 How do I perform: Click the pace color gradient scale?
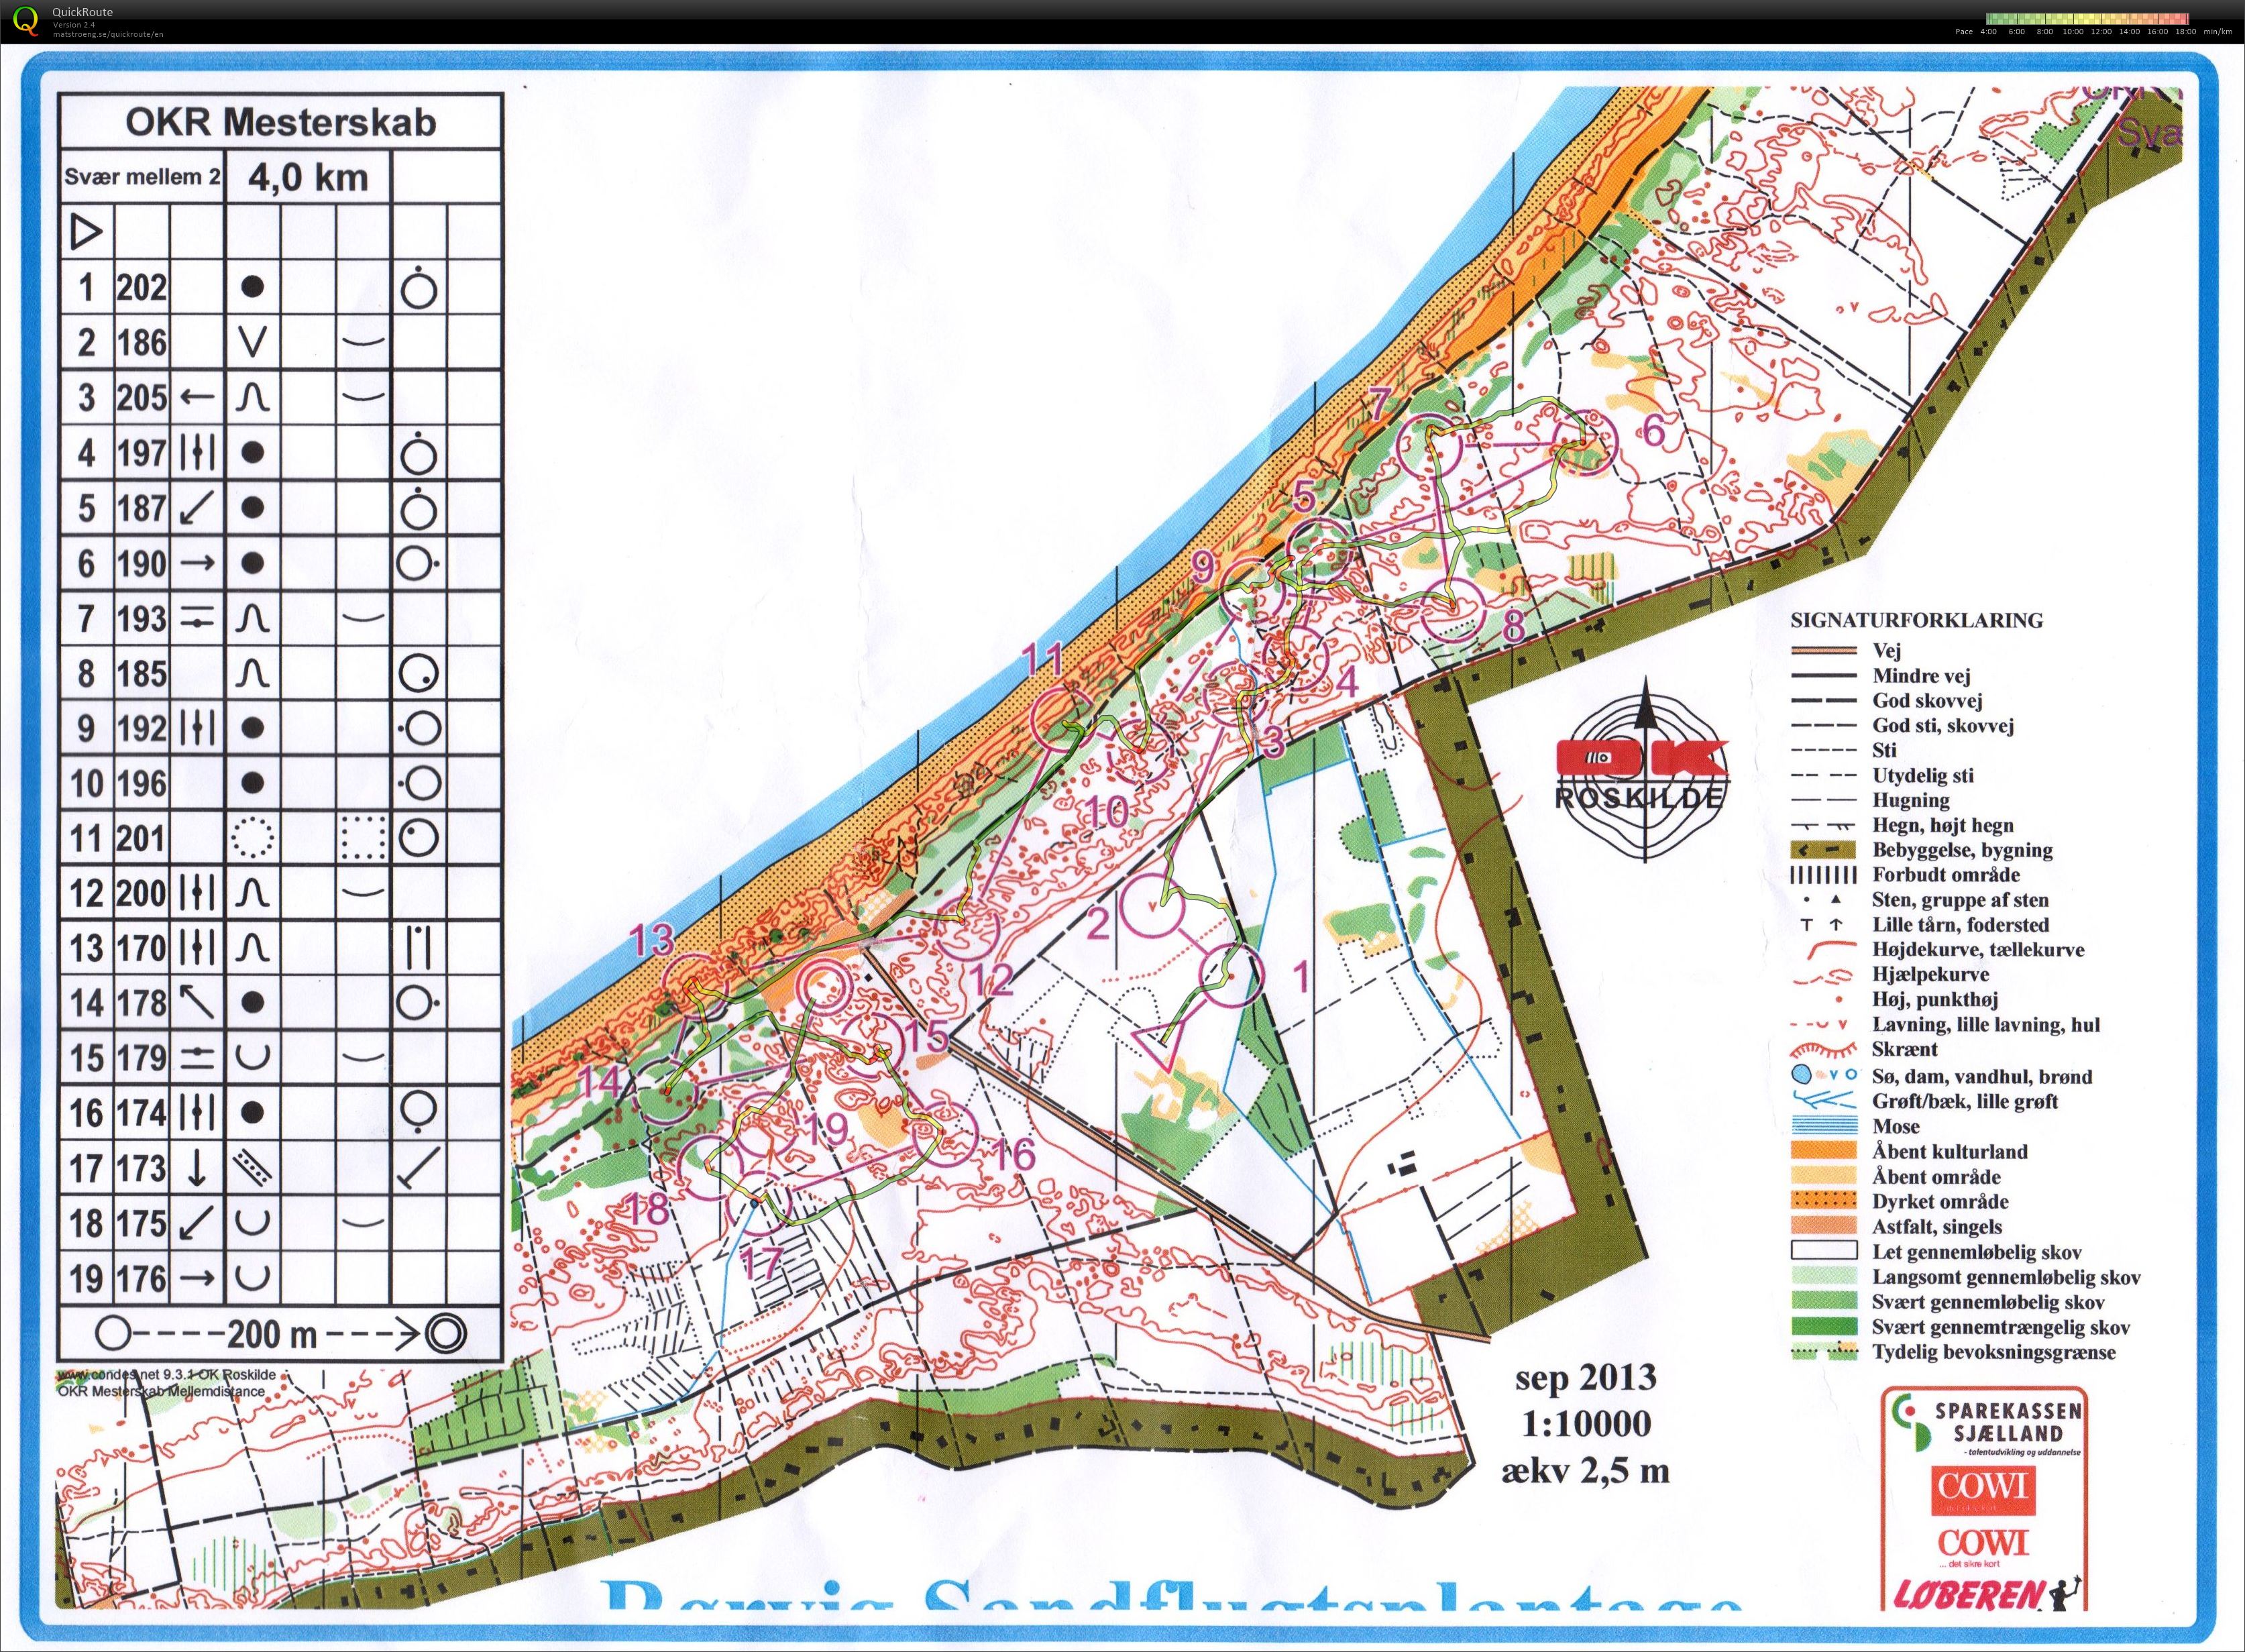2088,18
